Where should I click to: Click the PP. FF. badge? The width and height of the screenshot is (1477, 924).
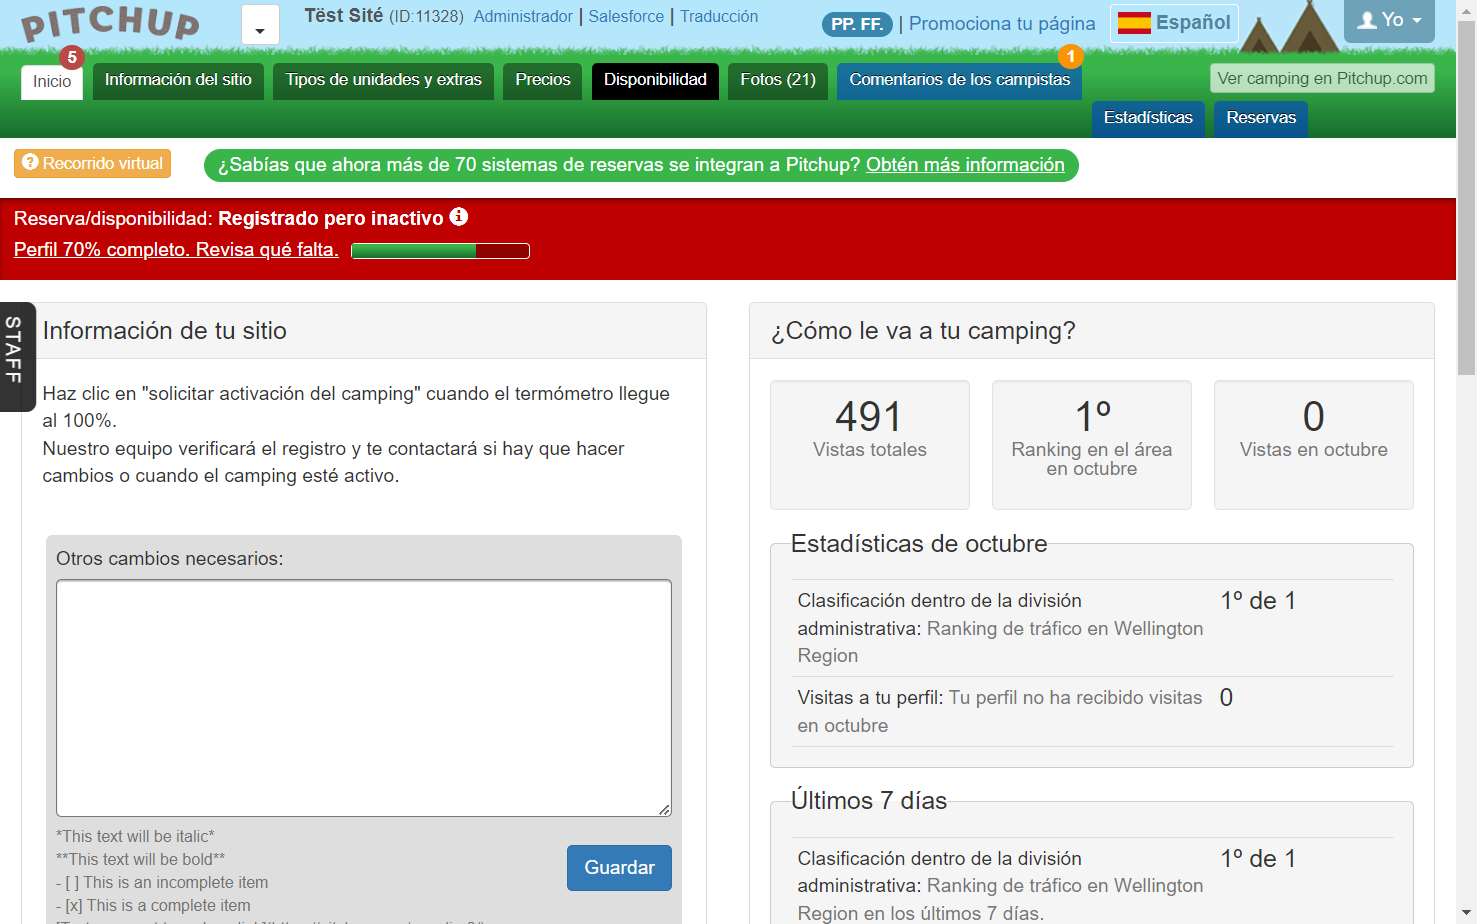pyautogui.click(x=857, y=24)
